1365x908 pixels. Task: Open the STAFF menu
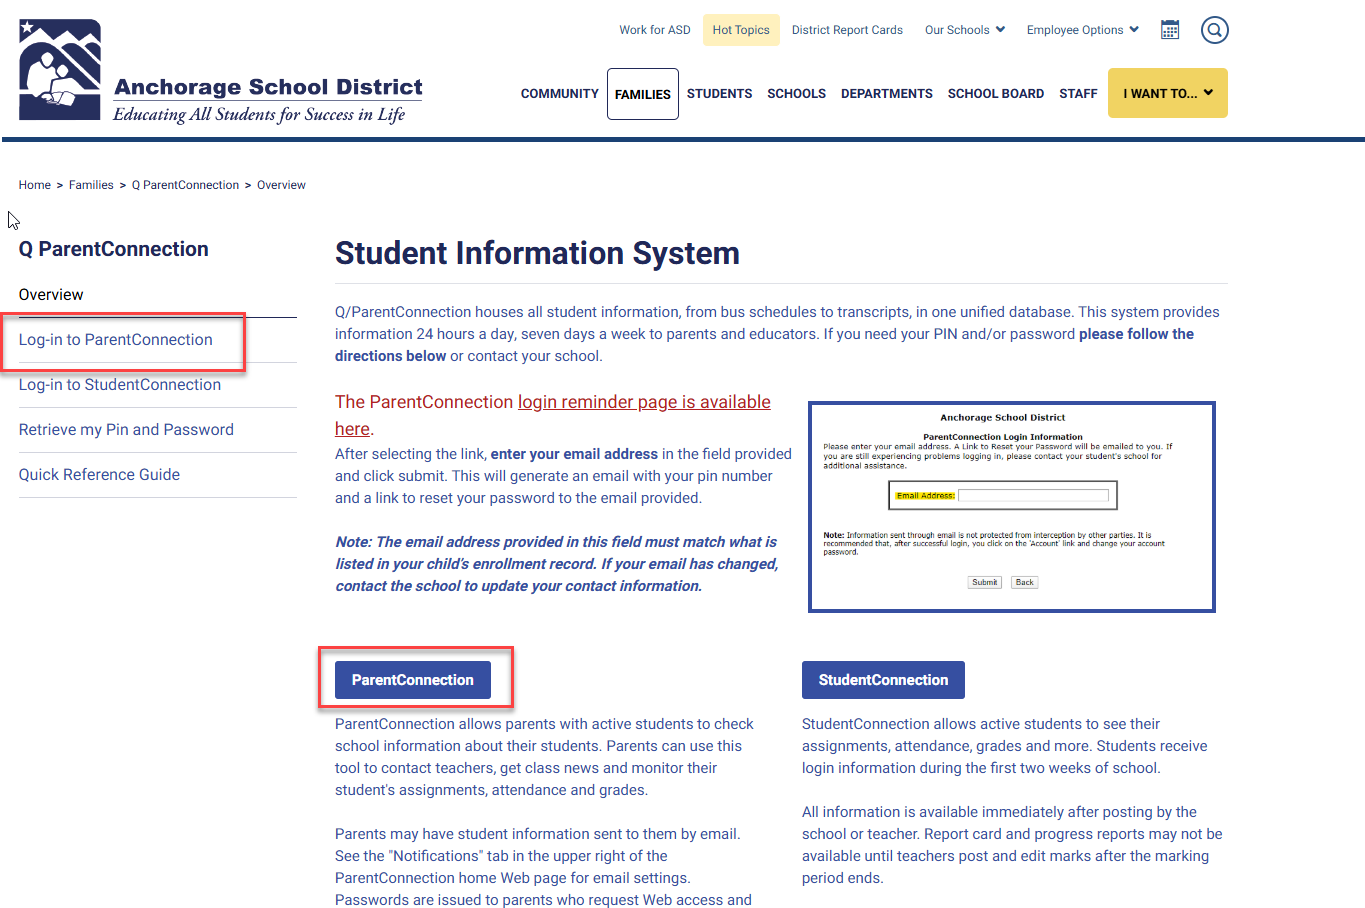click(1078, 94)
